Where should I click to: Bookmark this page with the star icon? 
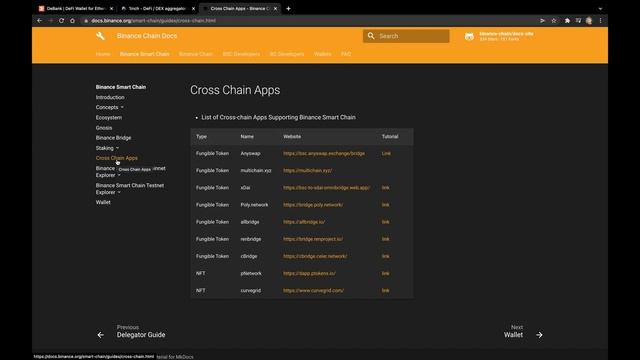click(x=554, y=20)
